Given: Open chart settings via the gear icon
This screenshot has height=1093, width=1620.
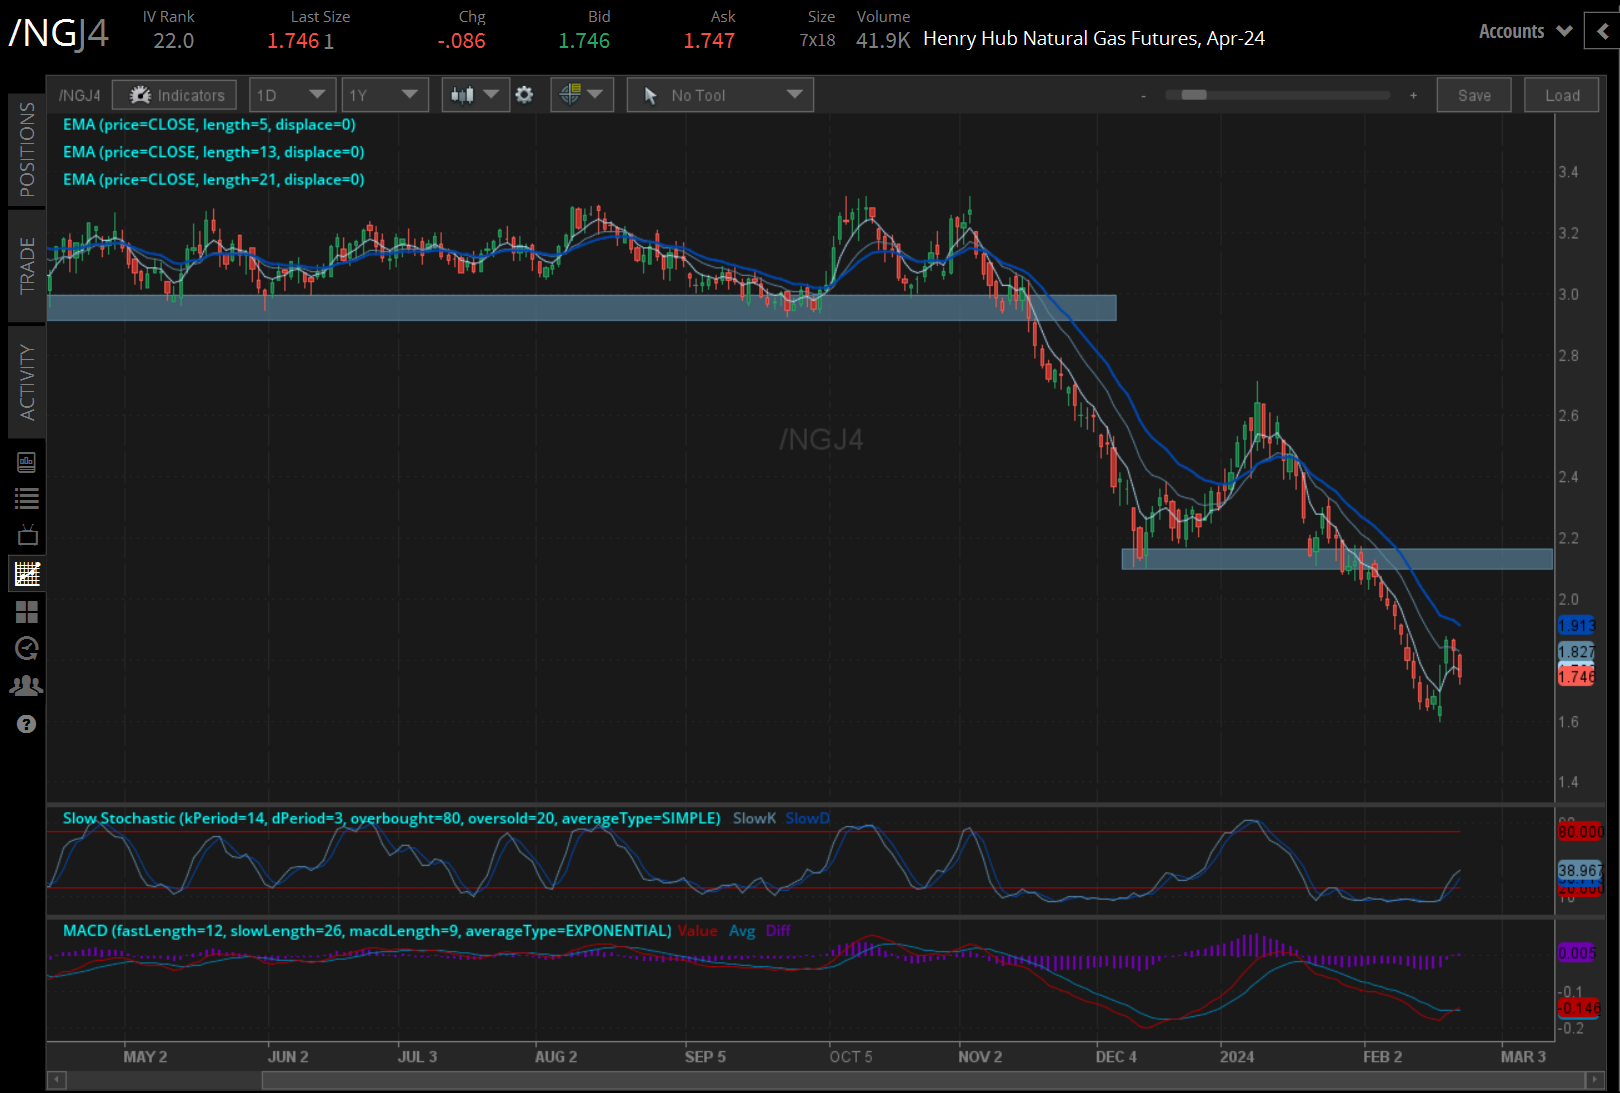Looking at the screenshot, I should (524, 94).
